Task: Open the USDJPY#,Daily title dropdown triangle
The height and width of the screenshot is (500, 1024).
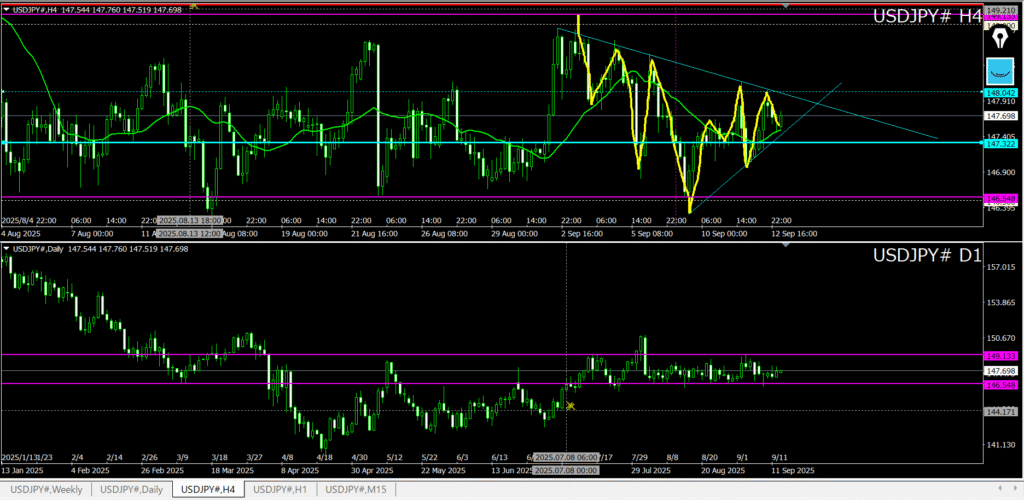Action: 7,249
